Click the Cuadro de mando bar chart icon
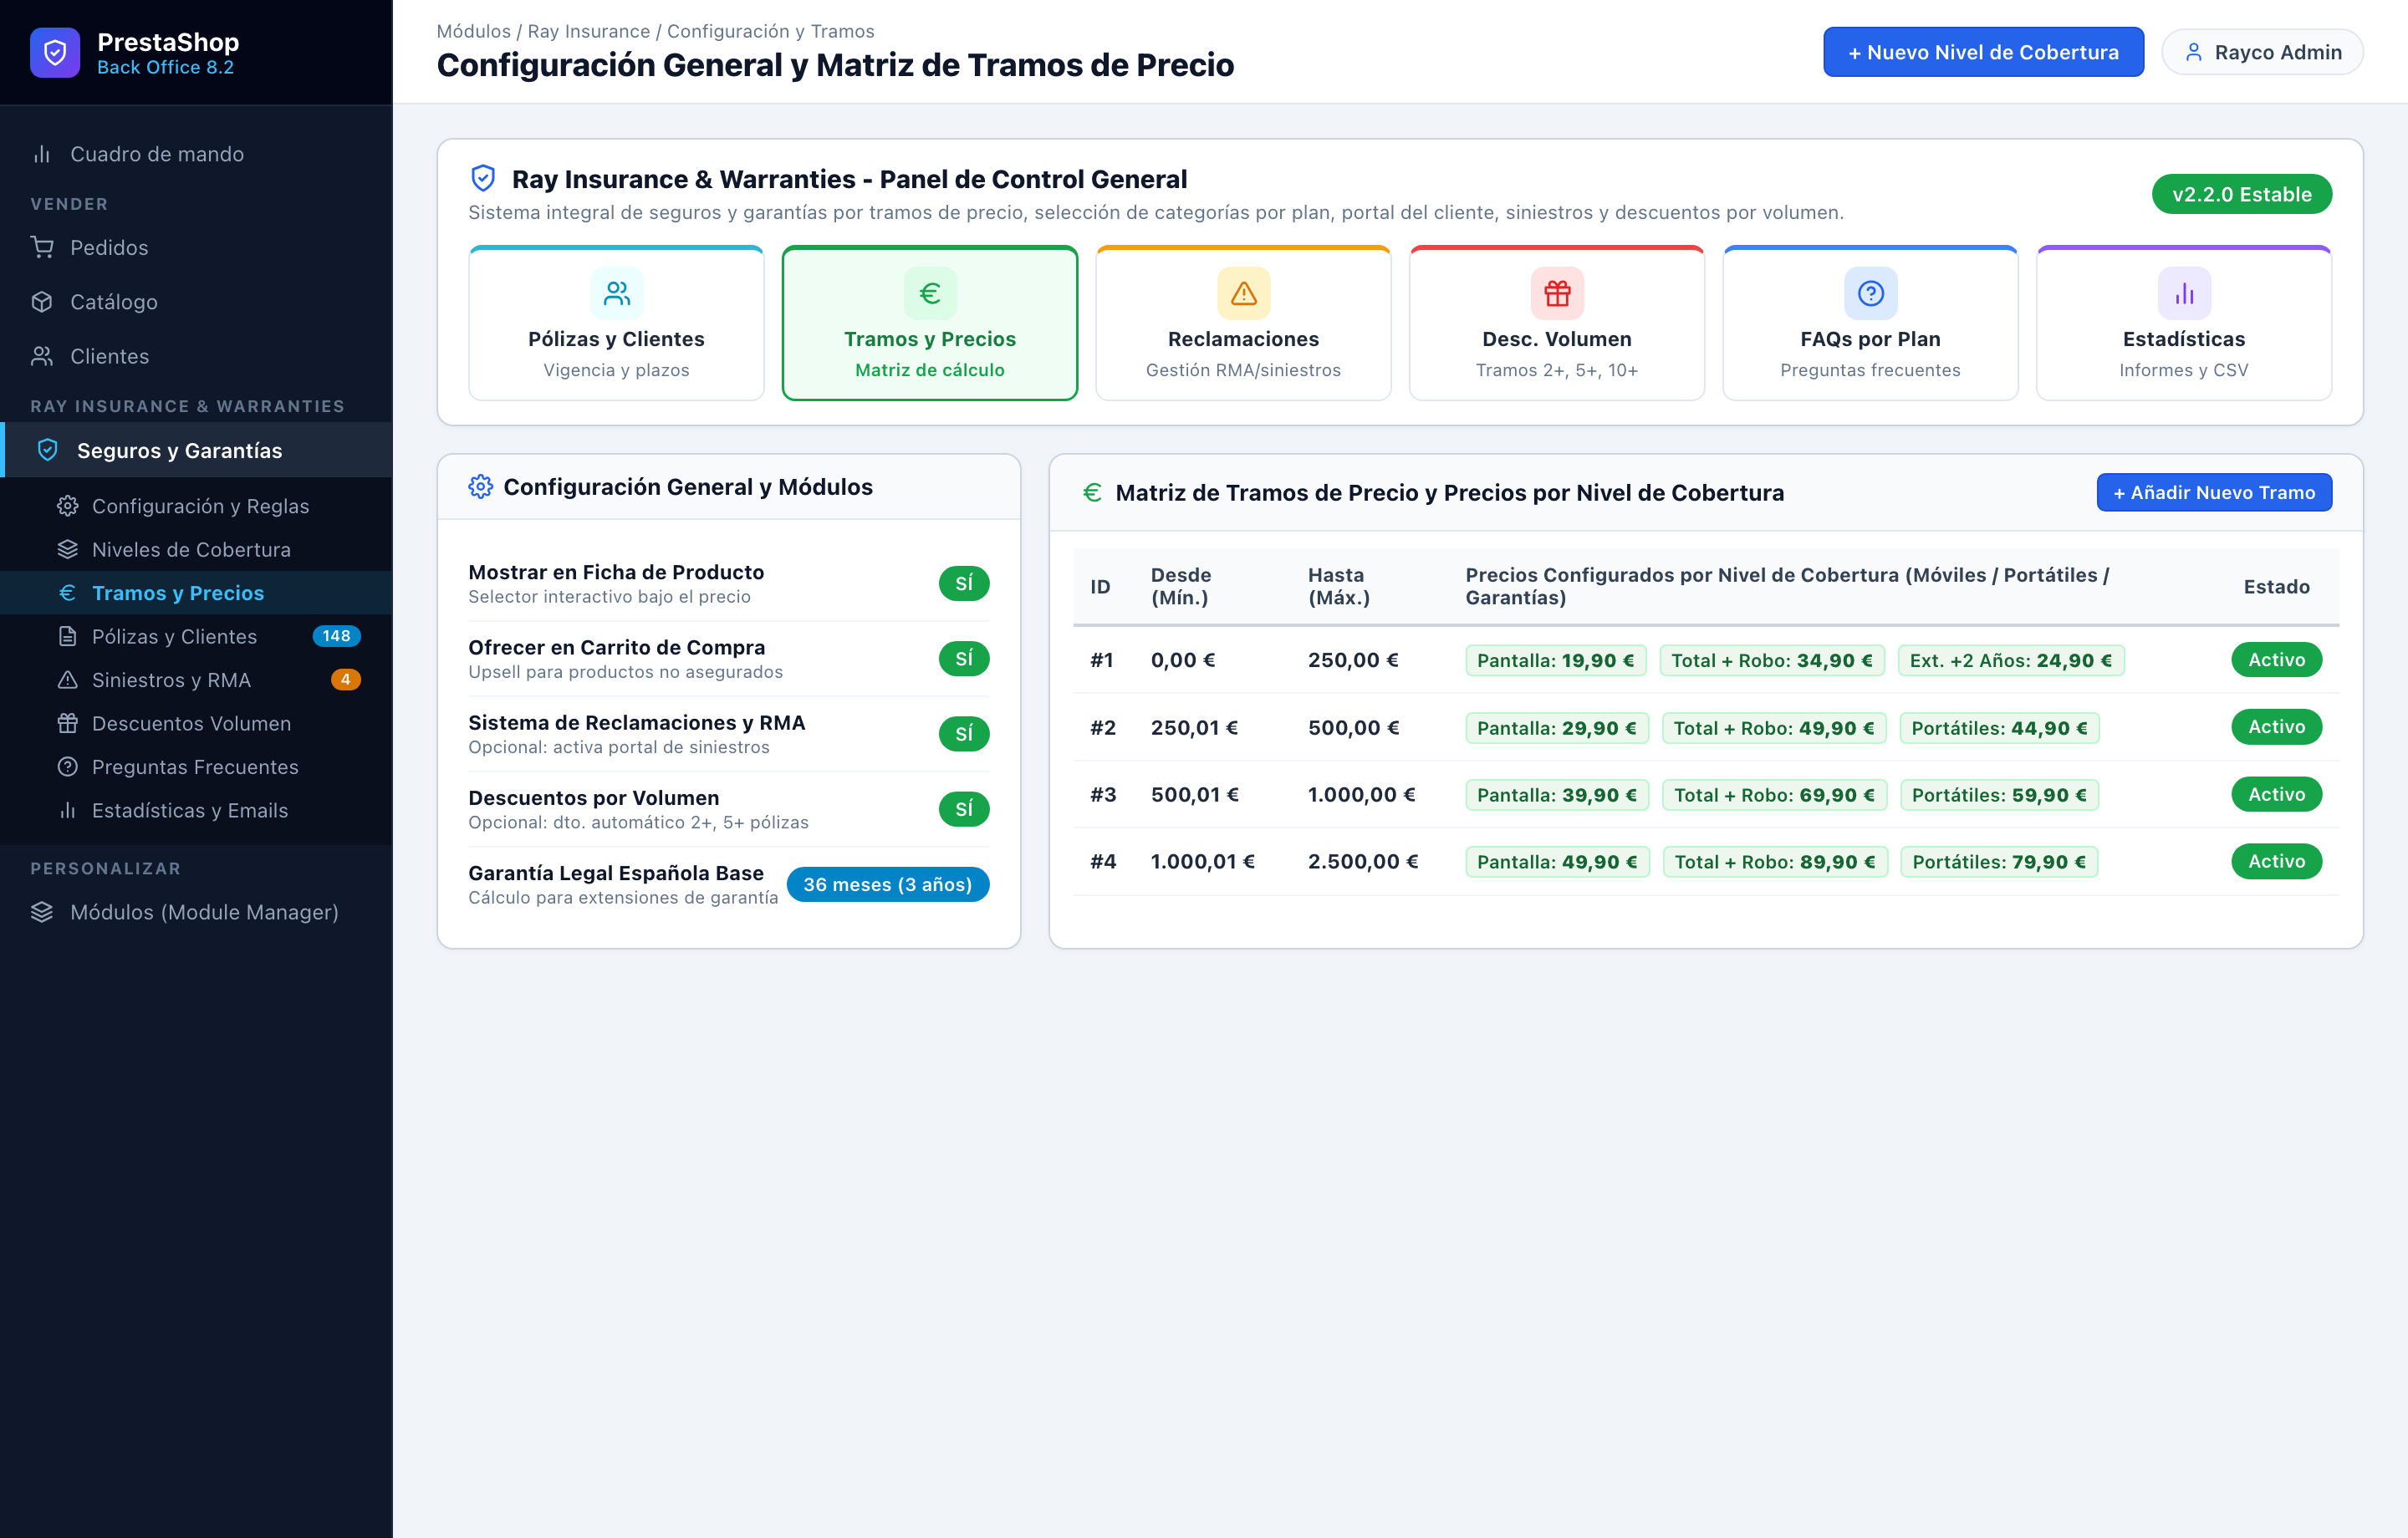Image resolution: width=2408 pixels, height=1538 pixels. tap(42, 154)
